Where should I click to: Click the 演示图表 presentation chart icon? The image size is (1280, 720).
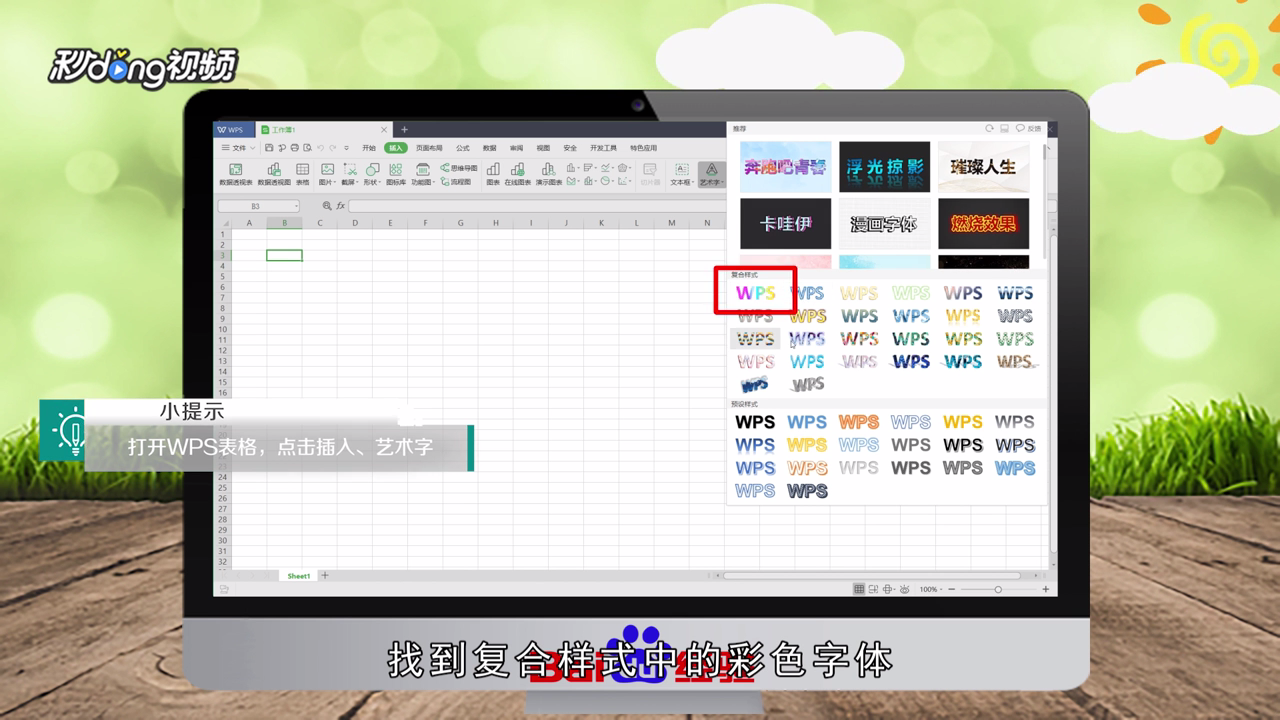(x=548, y=174)
